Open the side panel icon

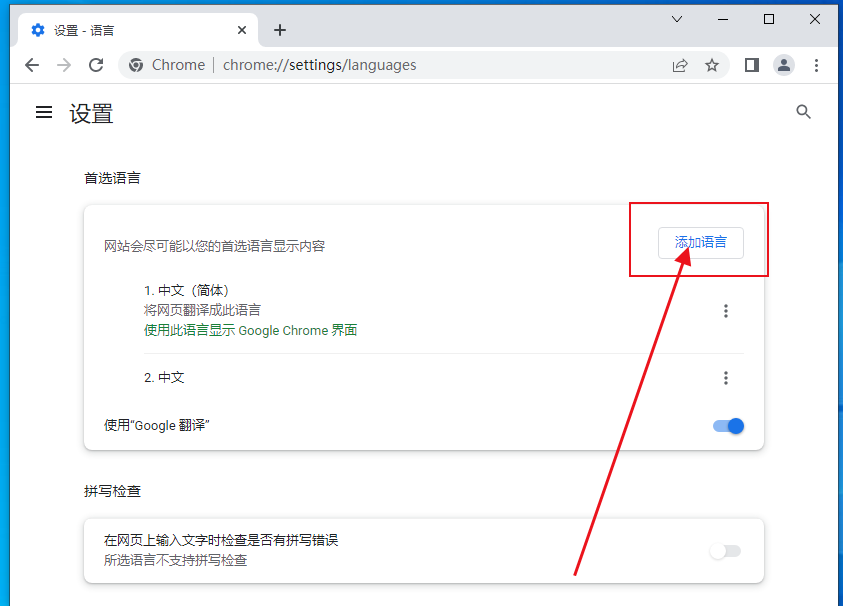pos(751,65)
